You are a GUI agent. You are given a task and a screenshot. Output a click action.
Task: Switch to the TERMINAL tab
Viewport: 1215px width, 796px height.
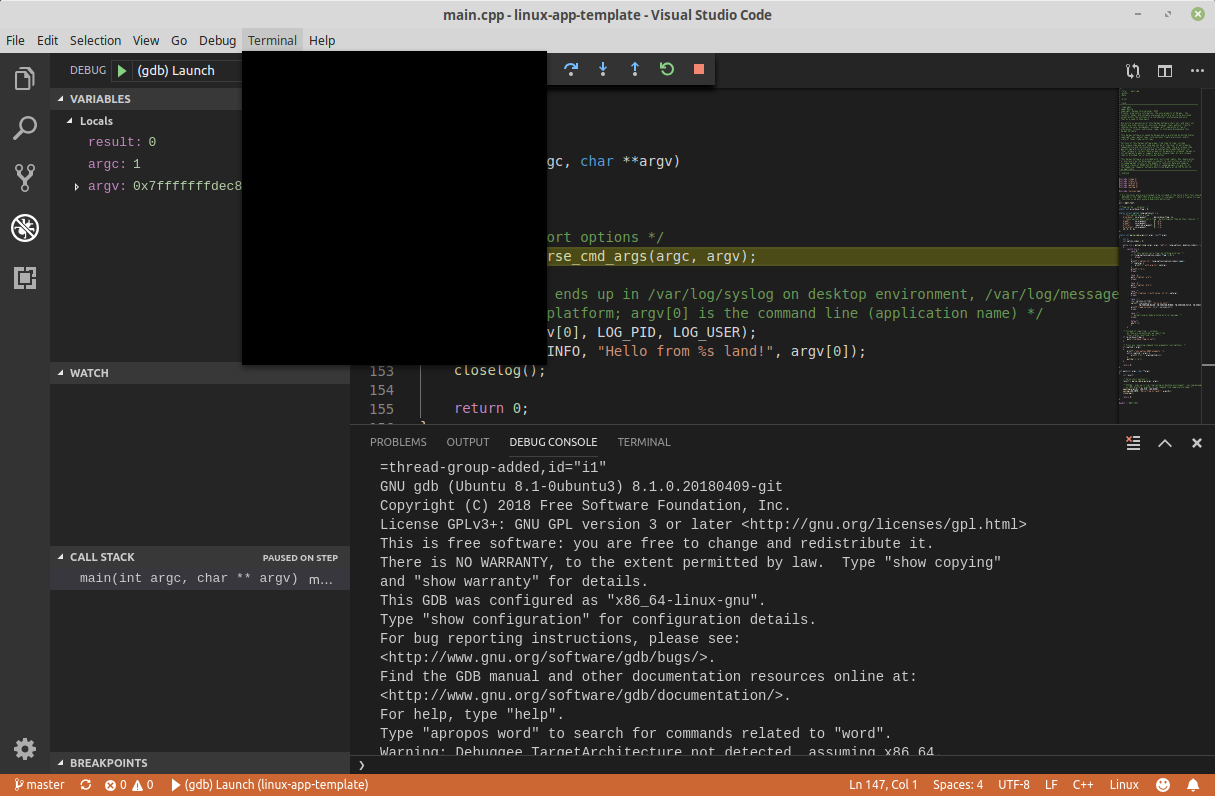[x=643, y=441]
